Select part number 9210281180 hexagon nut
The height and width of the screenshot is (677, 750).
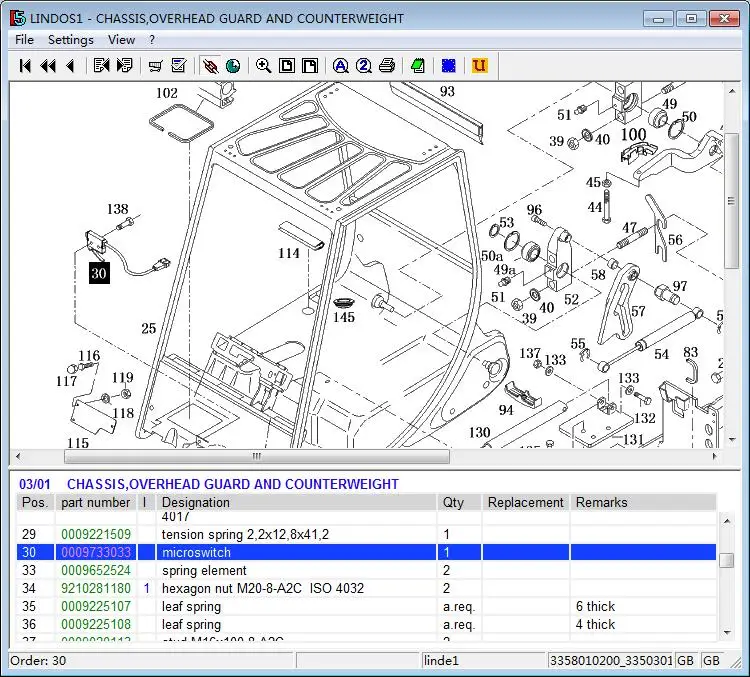tap(95, 589)
